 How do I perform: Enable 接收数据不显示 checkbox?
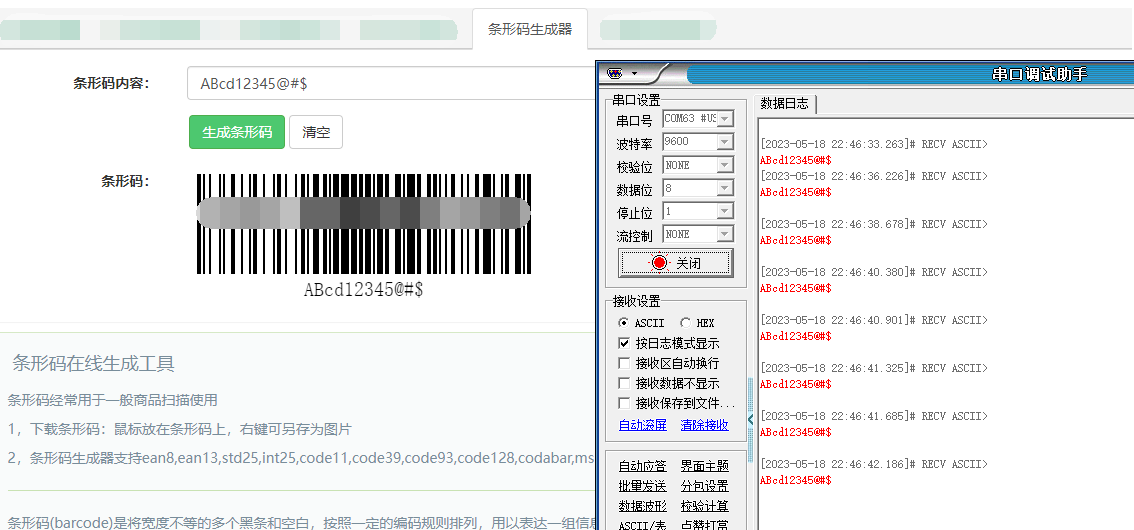click(623, 383)
